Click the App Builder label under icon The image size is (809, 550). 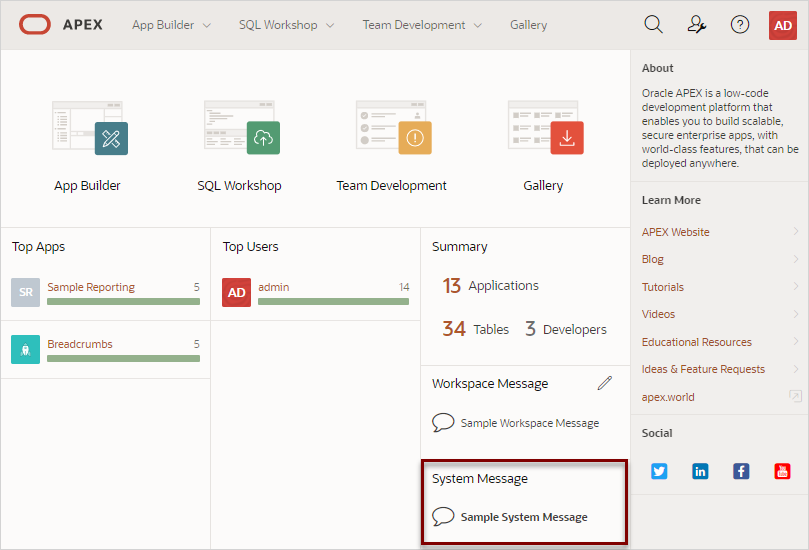point(87,185)
